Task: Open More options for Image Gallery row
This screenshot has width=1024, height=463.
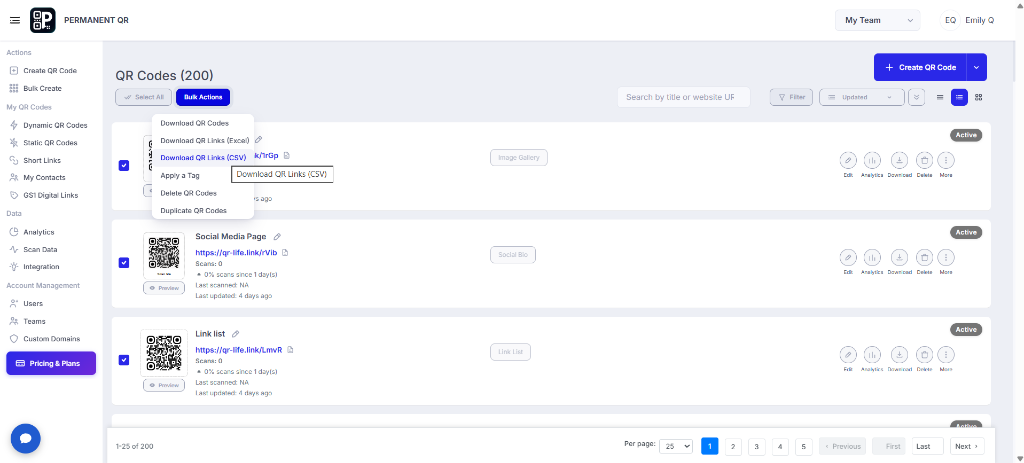Action: tap(946, 159)
